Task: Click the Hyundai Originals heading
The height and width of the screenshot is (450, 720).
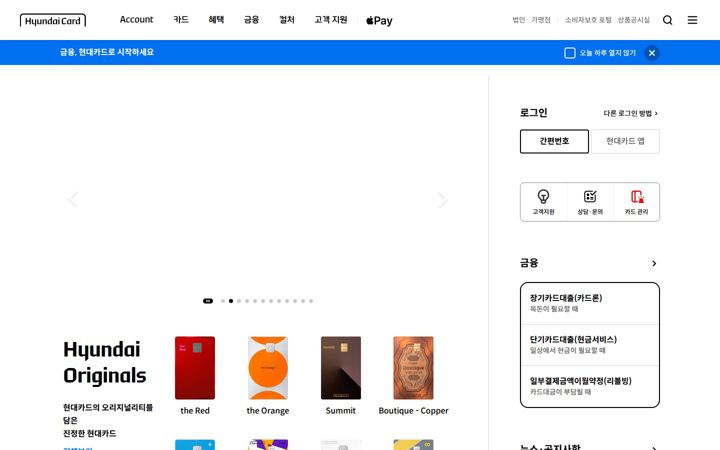Action: coord(105,363)
